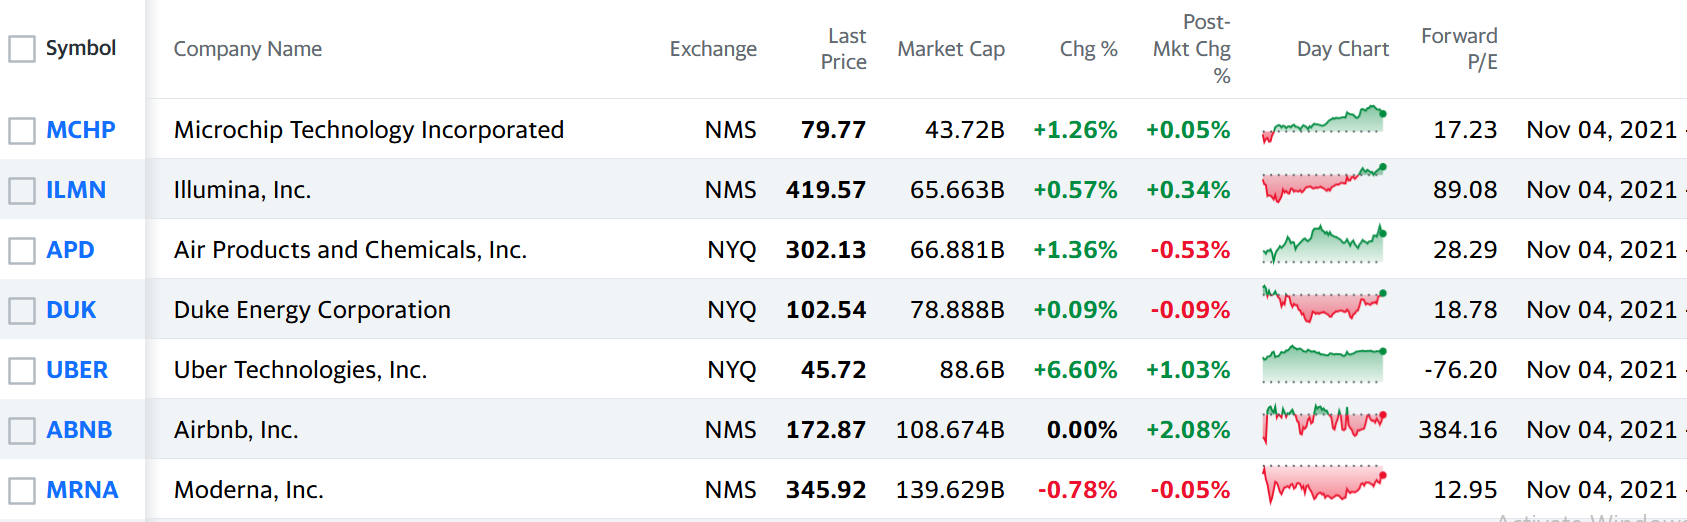Open the MRNA day chart sparkline
Image resolution: width=1687 pixels, height=522 pixels.
[x=1324, y=484]
